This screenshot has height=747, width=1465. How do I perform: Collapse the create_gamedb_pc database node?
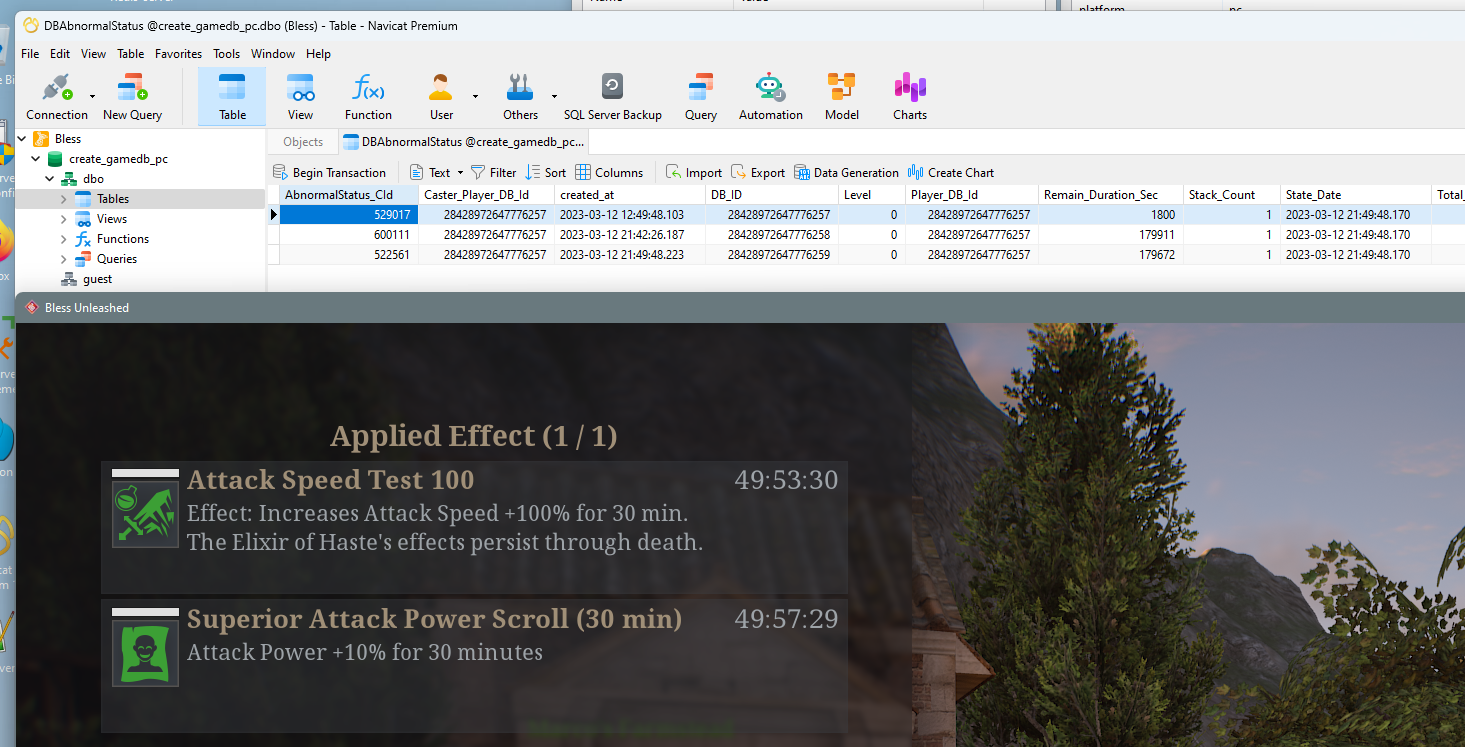tap(36, 159)
